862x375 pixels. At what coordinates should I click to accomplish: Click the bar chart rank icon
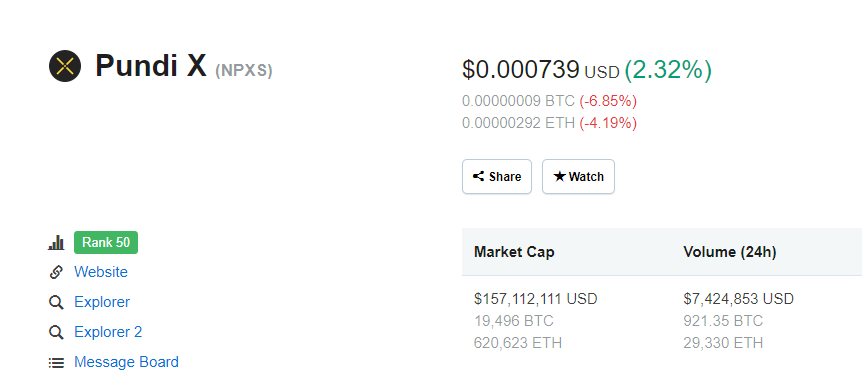coord(56,242)
